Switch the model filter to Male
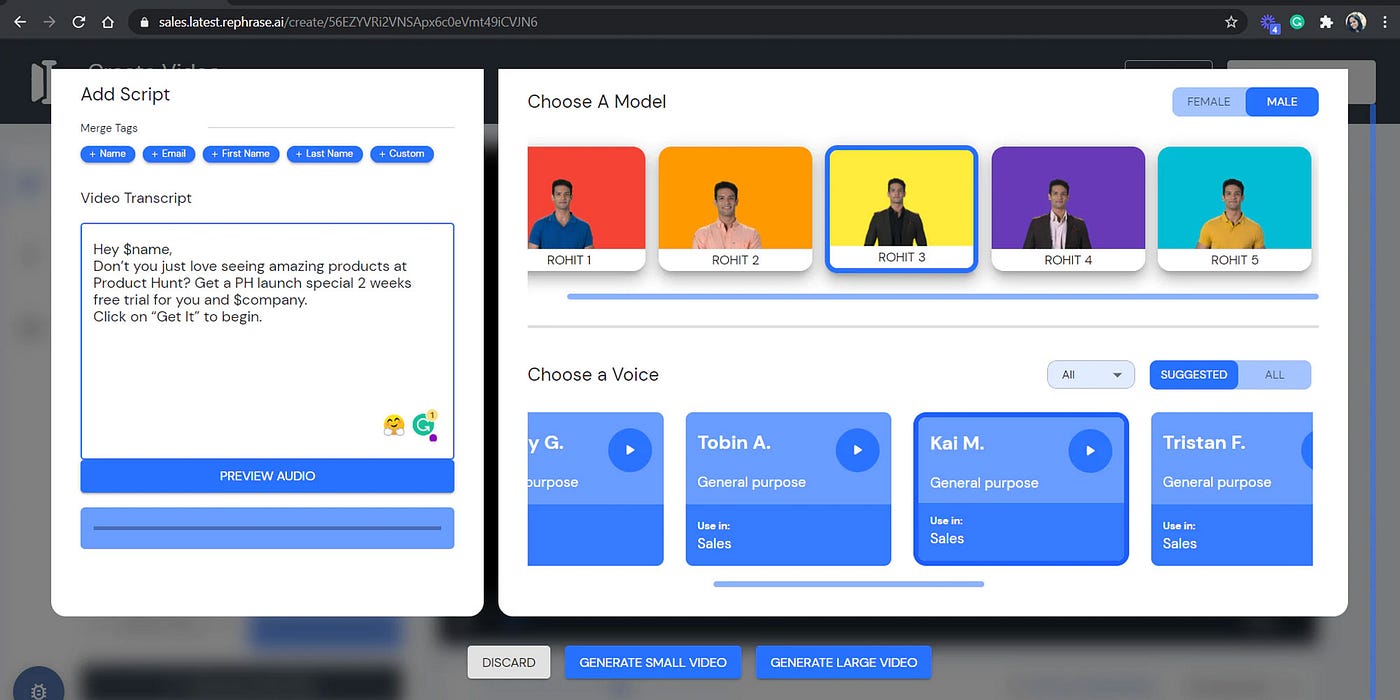The image size is (1400, 700). click(x=1282, y=101)
